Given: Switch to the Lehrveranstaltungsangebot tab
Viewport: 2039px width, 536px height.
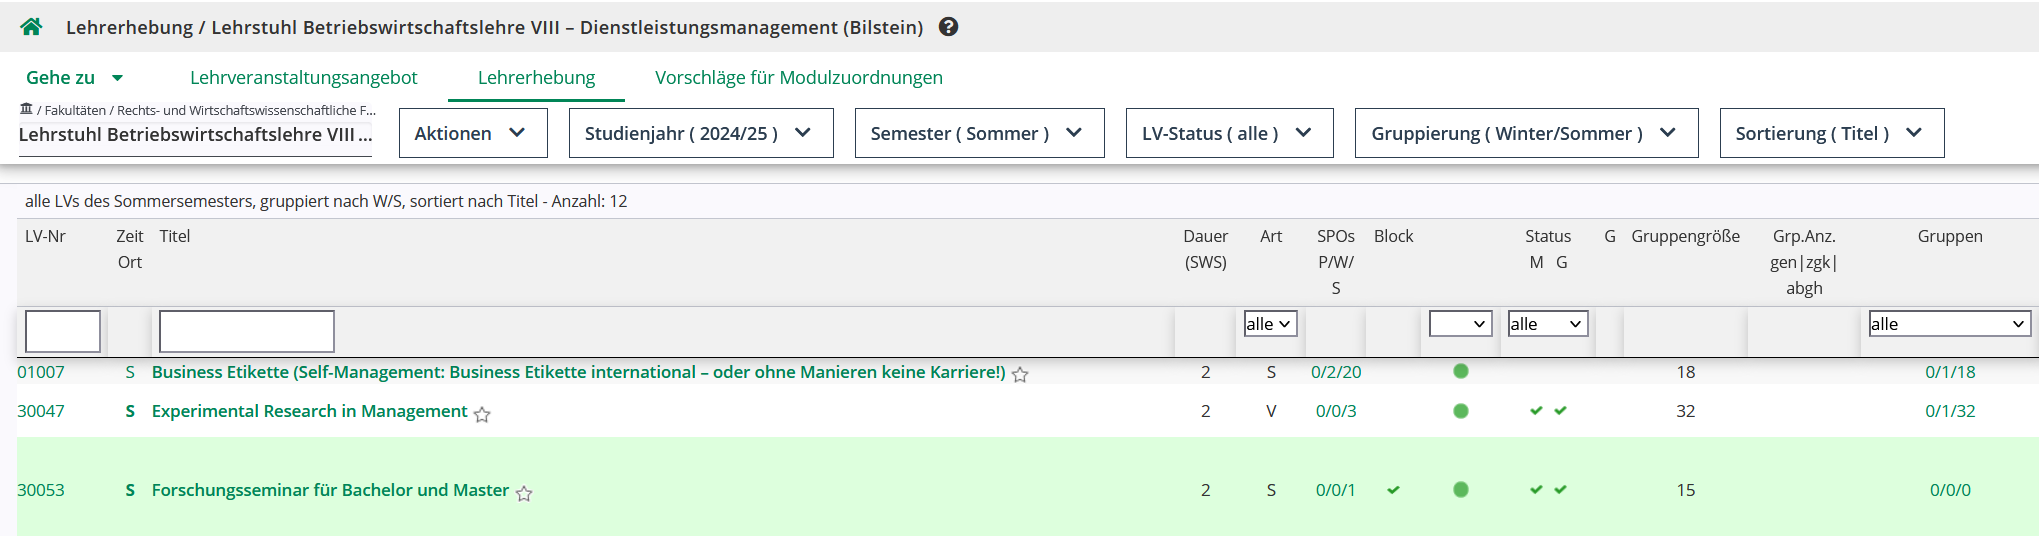Looking at the screenshot, I should pyautogui.click(x=303, y=78).
